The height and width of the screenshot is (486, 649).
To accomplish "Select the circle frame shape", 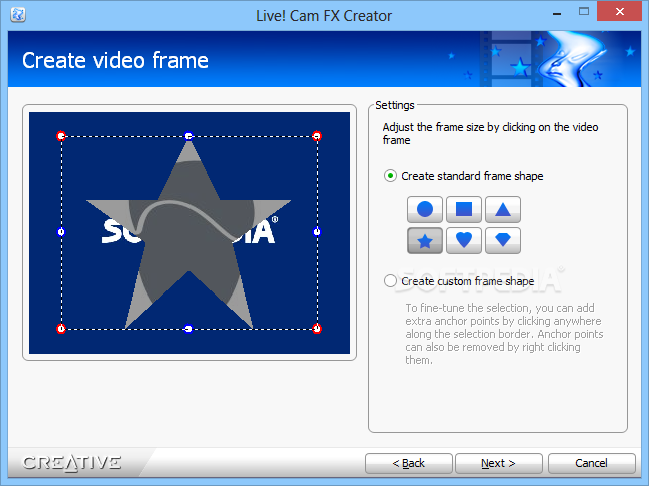I will click(x=425, y=209).
